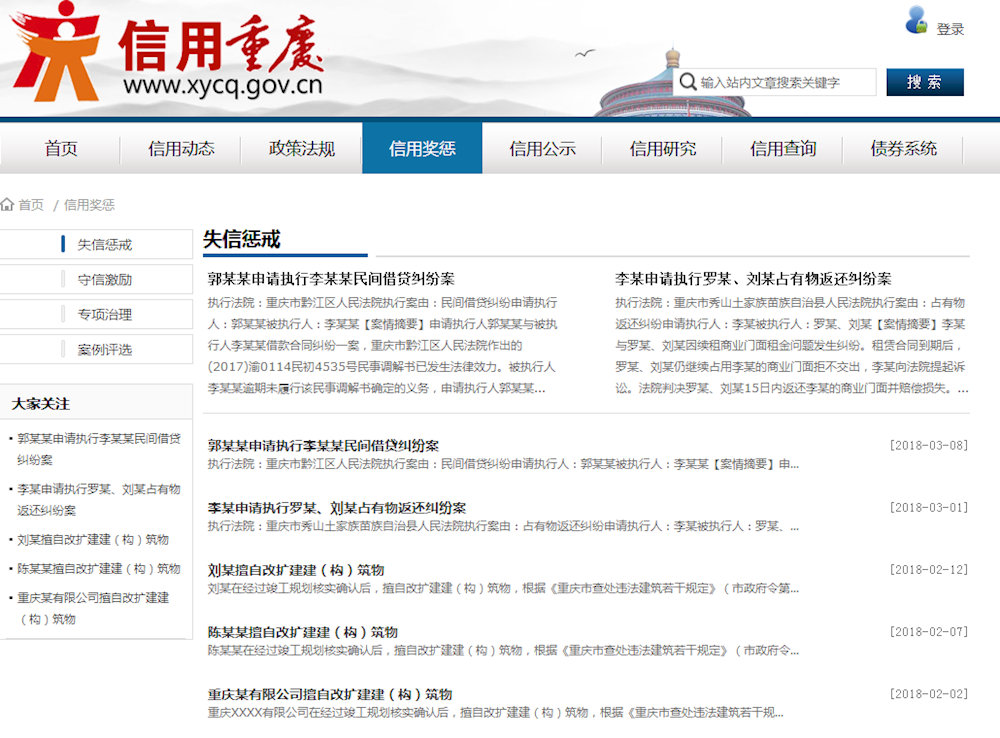1000x738 pixels.
Task: Click the www.xycq.gov.cn URL text
Action: click(x=223, y=85)
